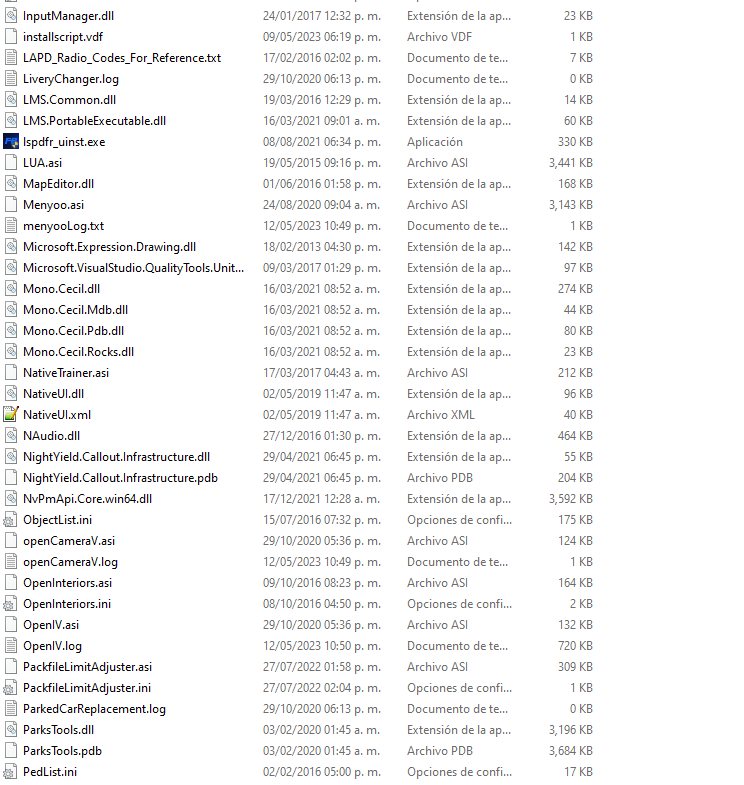Select the Mono.Cecil.Rocks.dll icon
Screen dimensions: 744x785
click(11, 352)
